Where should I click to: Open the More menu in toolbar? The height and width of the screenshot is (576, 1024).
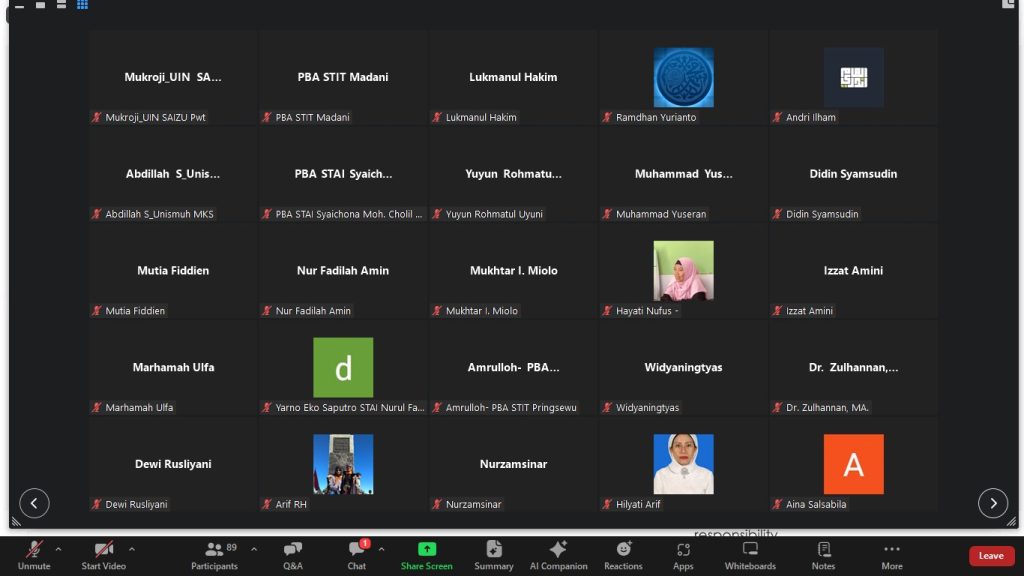[892, 555]
